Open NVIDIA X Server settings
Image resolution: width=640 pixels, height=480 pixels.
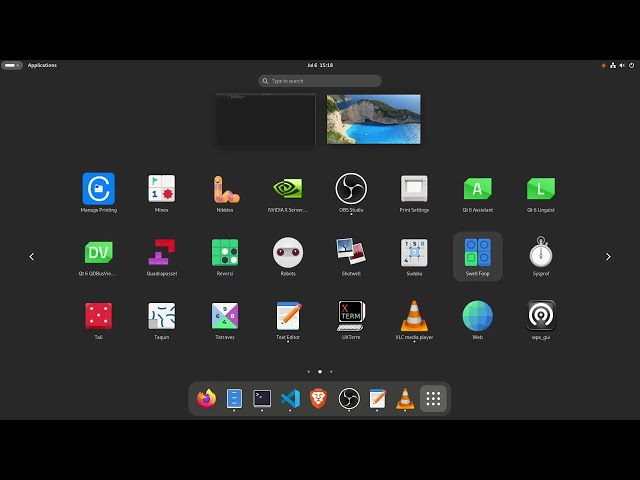tap(288, 193)
